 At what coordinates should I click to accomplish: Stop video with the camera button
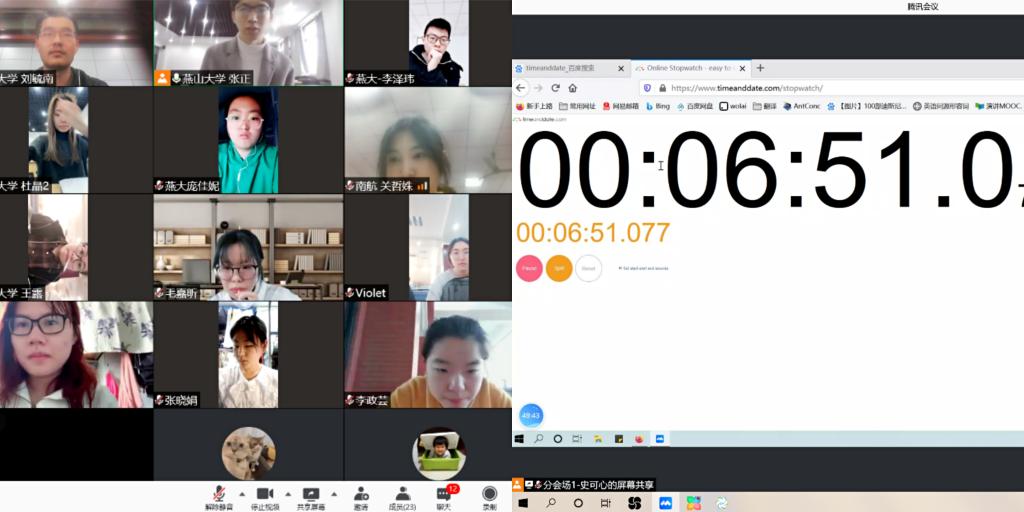pos(265,494)
